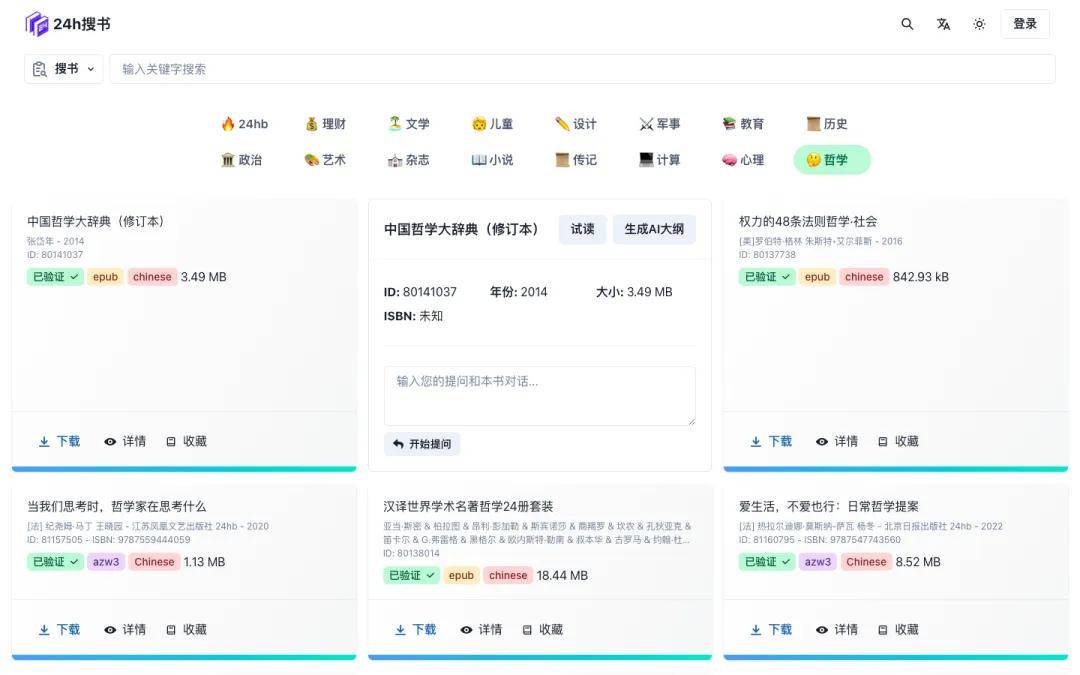The image size is (1080, 675).
Task: Click the eye icon on 详情 of 中国哲学大辞典
Action: coord(110,440)
